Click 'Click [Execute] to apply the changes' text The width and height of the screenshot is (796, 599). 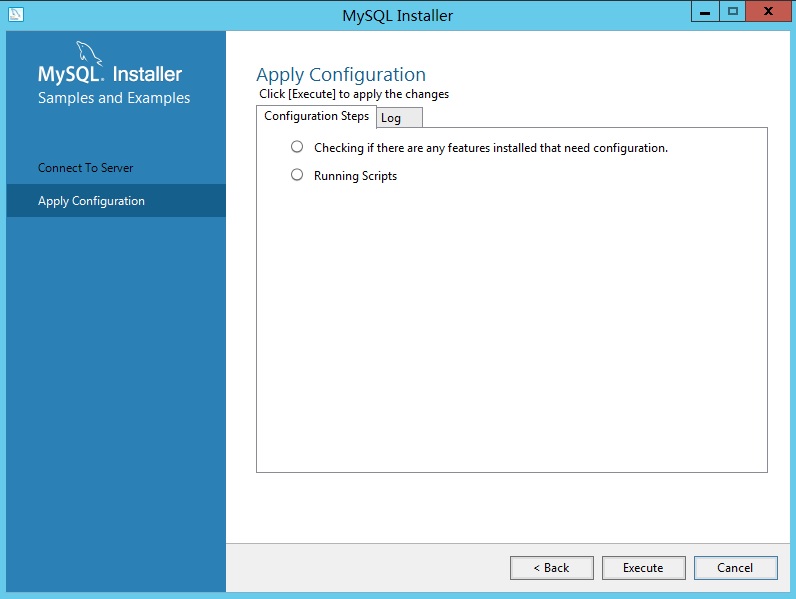tap(354, 94)
